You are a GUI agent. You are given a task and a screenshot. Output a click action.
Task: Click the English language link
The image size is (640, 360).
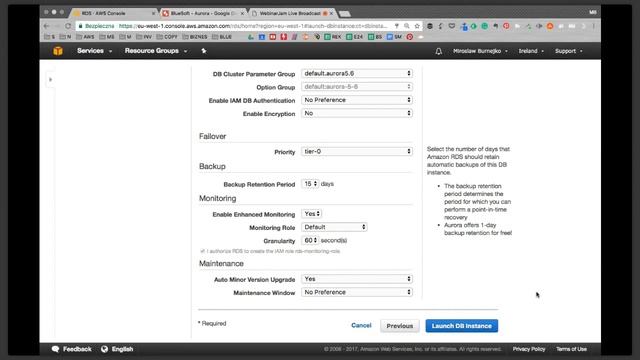click(122, 349)
